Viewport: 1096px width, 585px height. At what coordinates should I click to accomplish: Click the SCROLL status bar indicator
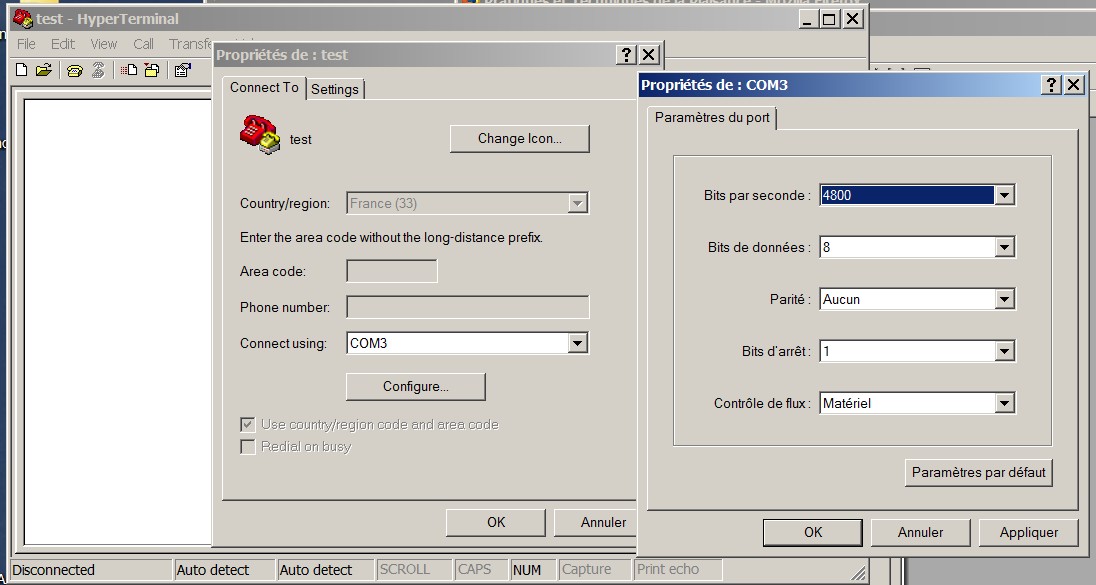click(414, 570)
